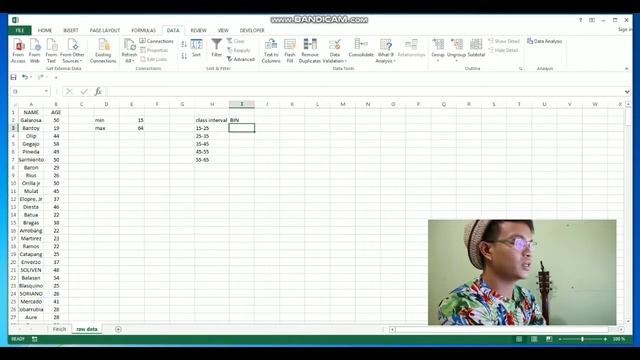The width and height of the screenshot is (640, 360).
Task: Select cell with class interval 15-25
Action: (212, 128)
